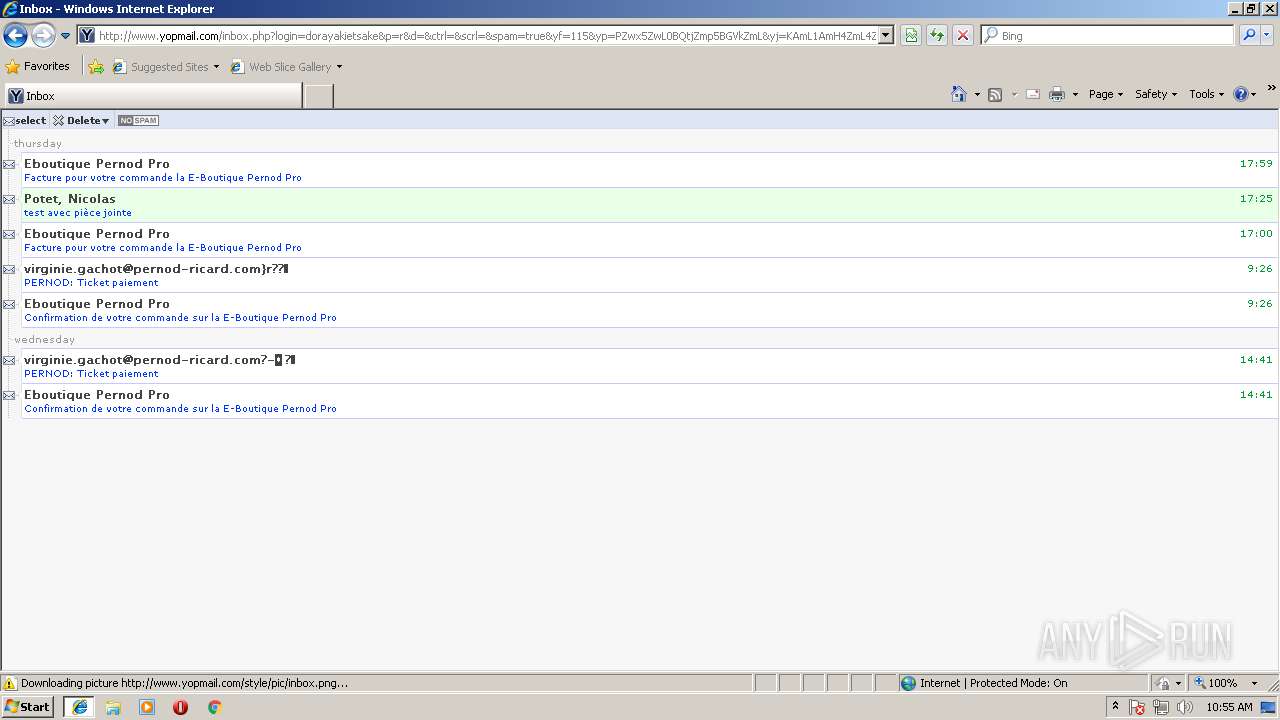The image size is (1280, 720).
Task: Select the Inbox browser tab
Action: pyautogui.click(x=152, y=96)
